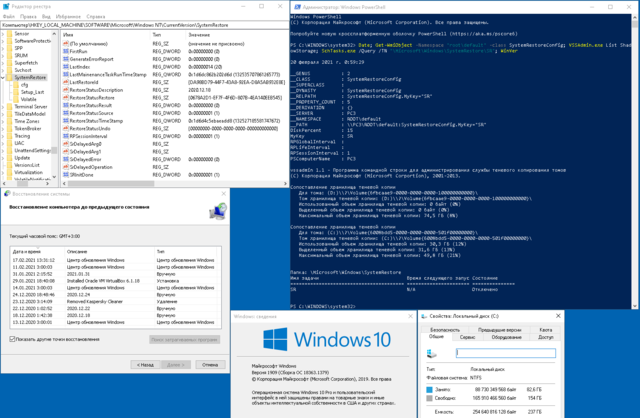Screen dimensions: 640x418
Task: Collapse the SystemRestore registry key
Action: pyautogui.click(x=3, y=78)
